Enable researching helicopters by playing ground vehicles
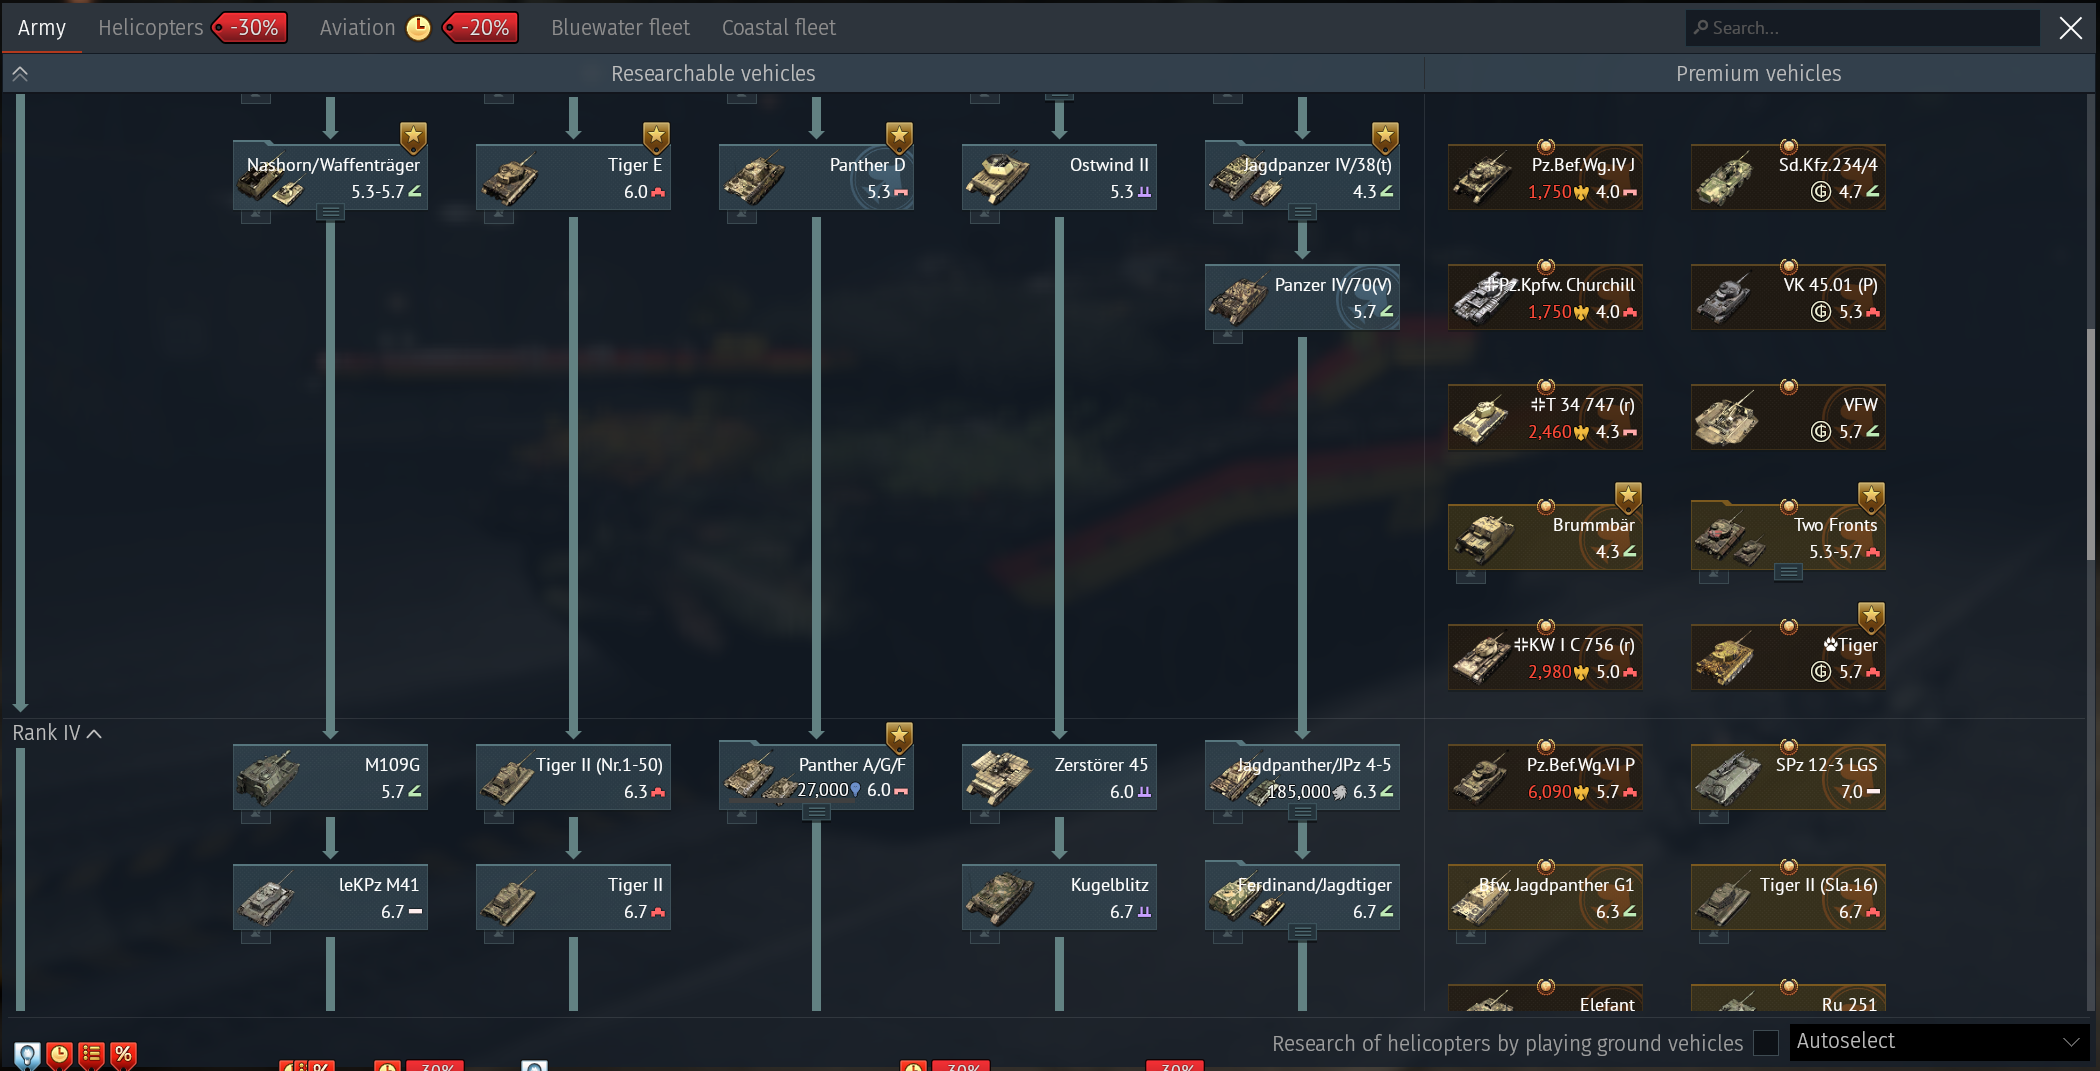This screenshot has width=2100, height=1071. [x=1766, y=1043]
